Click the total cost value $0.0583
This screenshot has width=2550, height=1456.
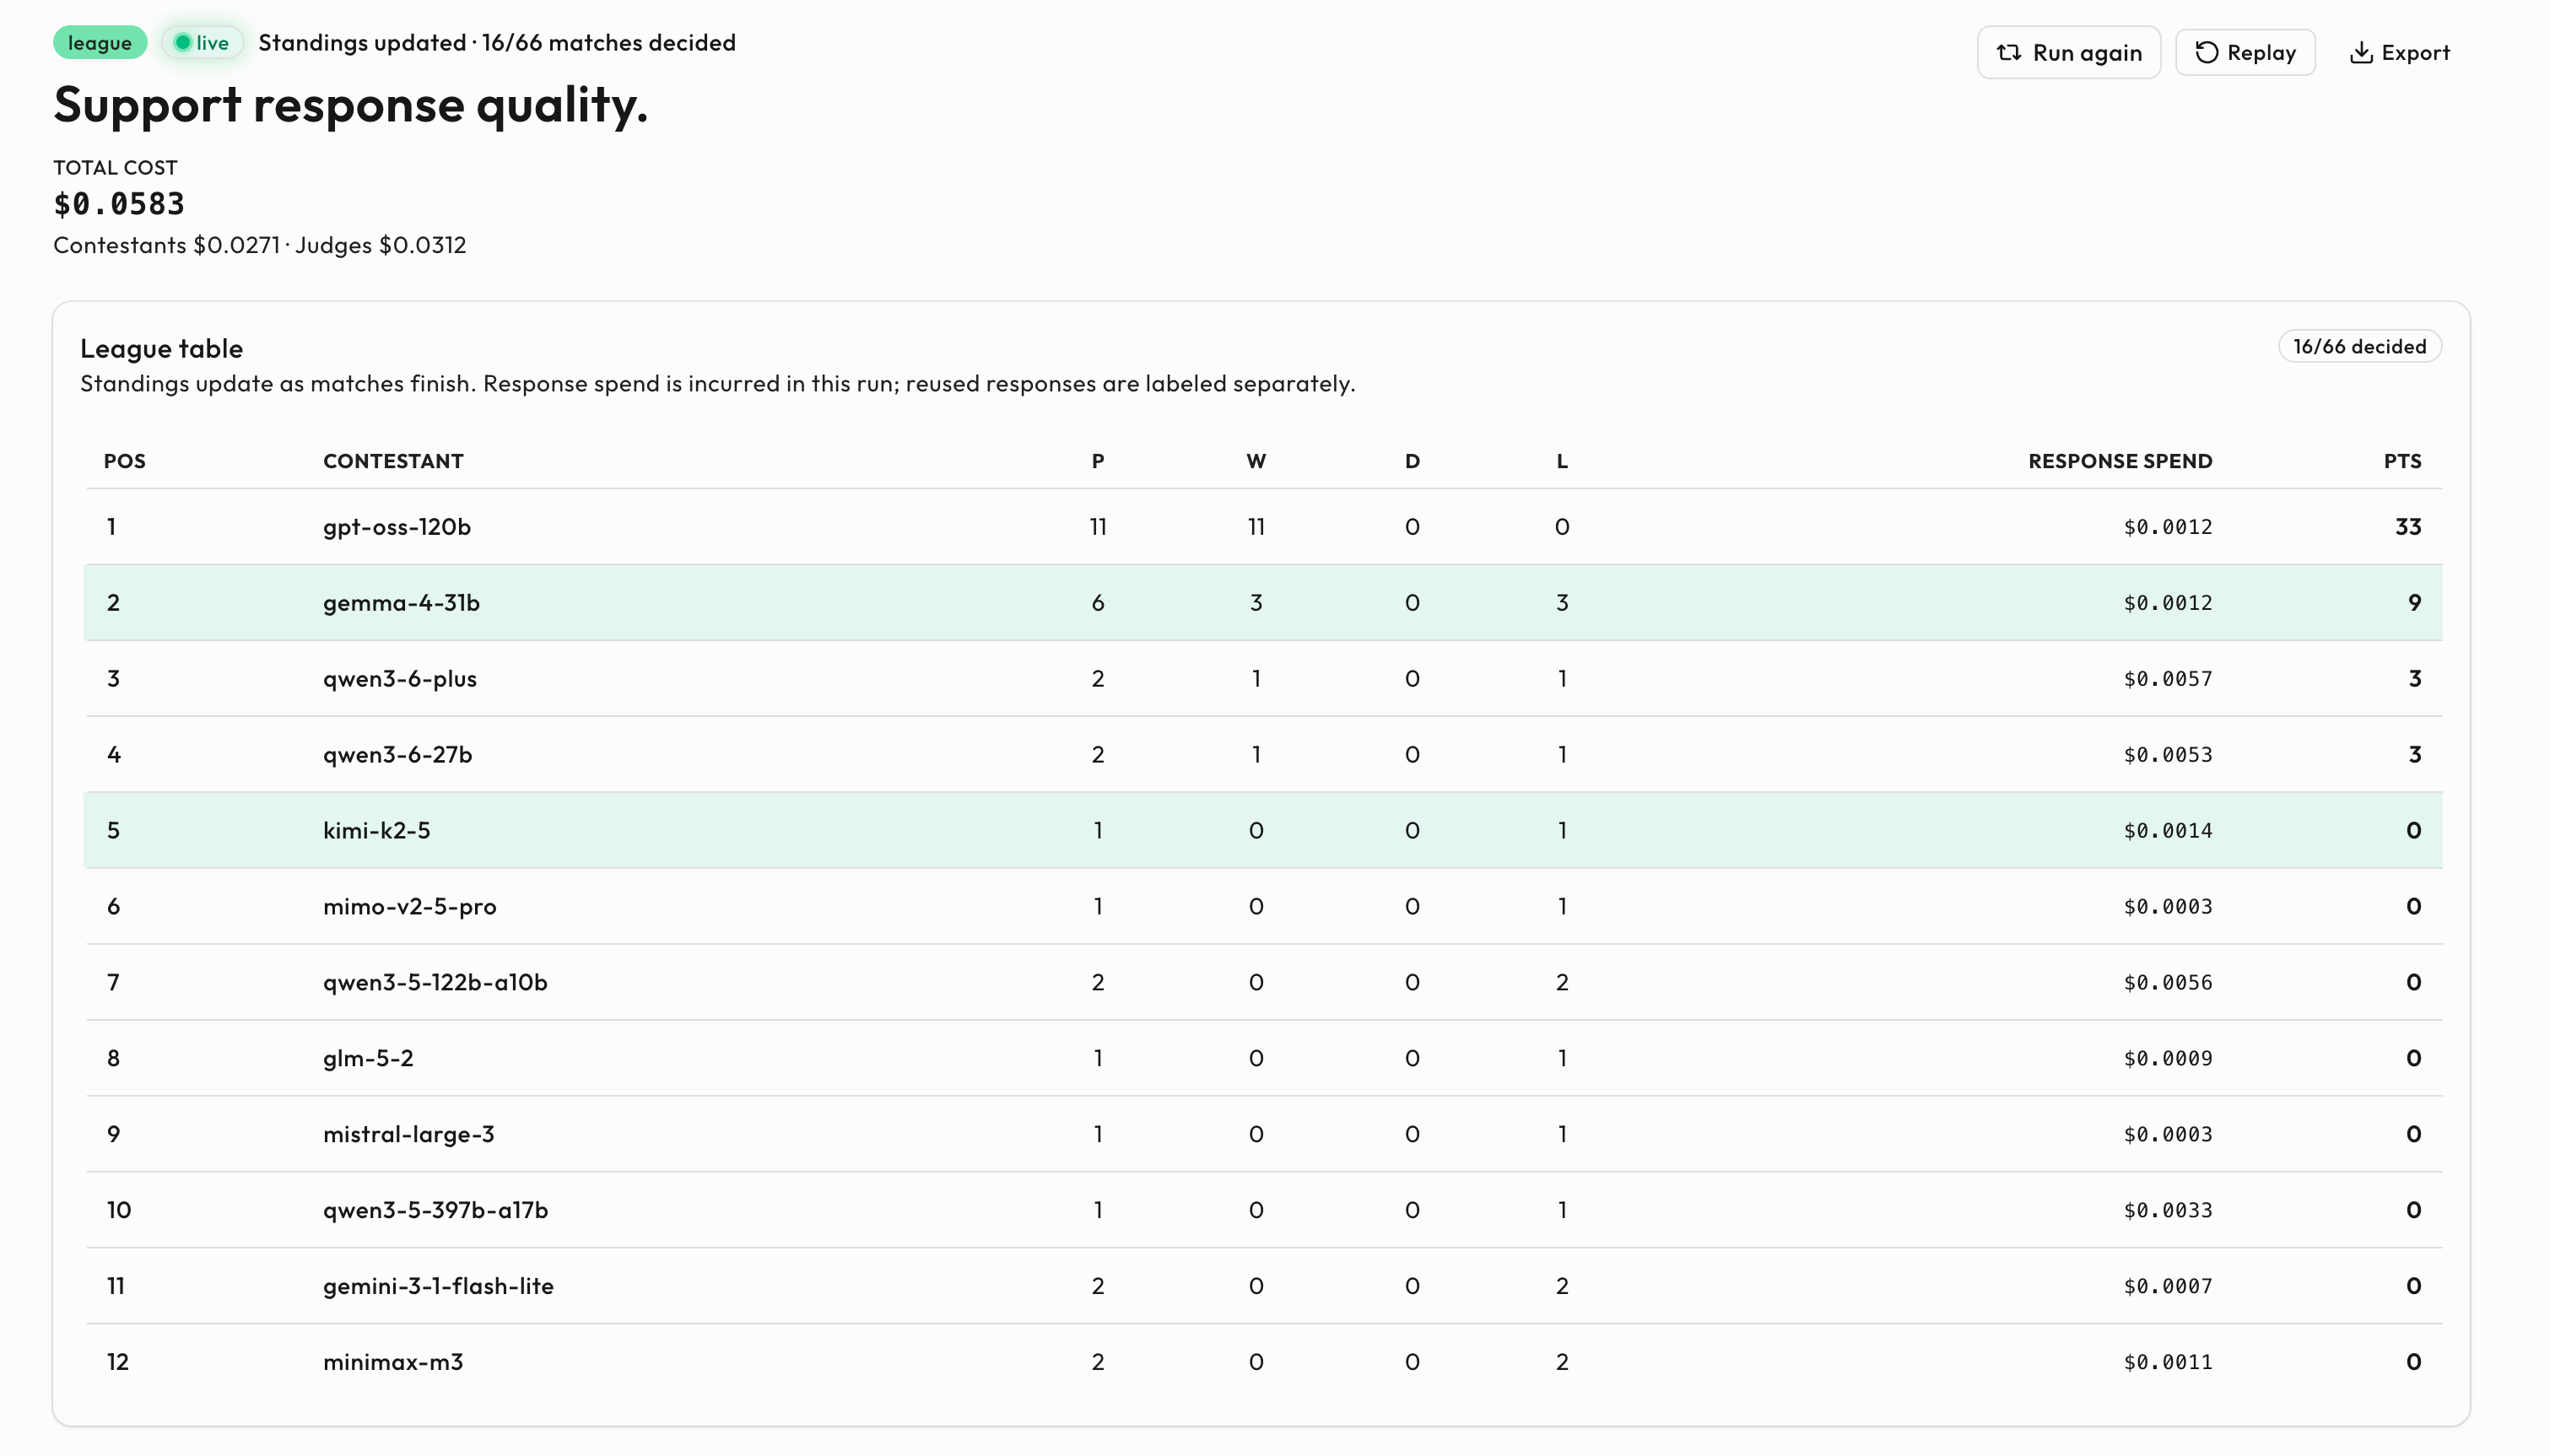(119, 204)
